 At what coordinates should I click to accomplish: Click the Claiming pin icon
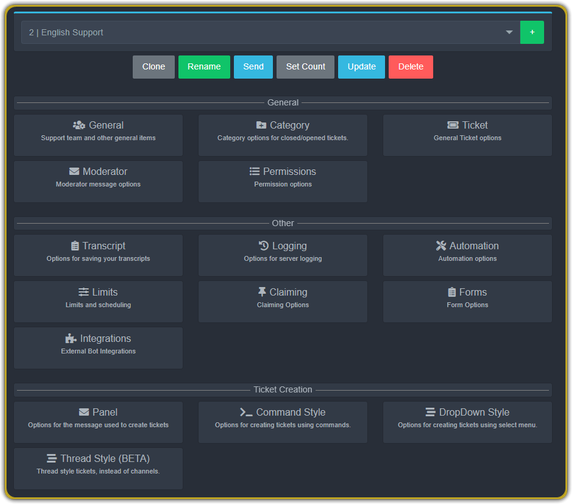pos(262,292)
